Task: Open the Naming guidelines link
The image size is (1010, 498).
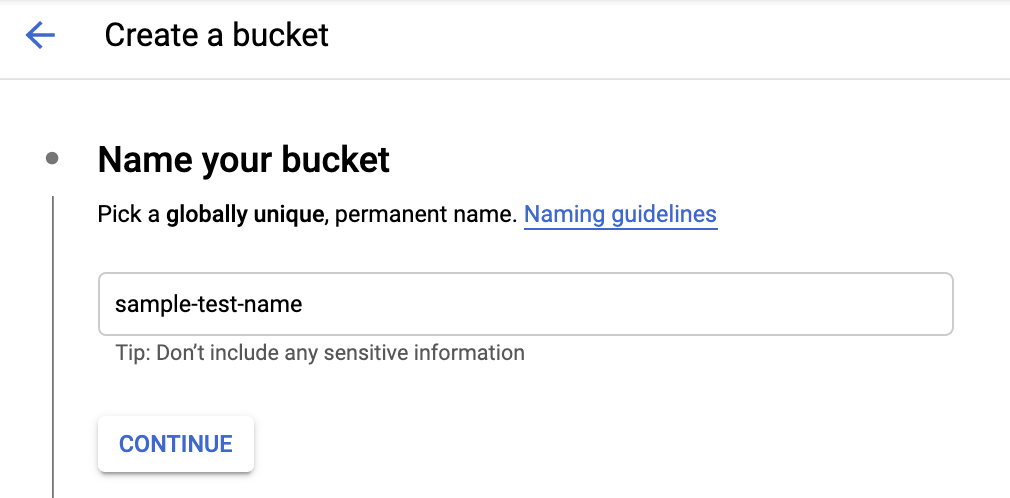Action: coord(620,214)
